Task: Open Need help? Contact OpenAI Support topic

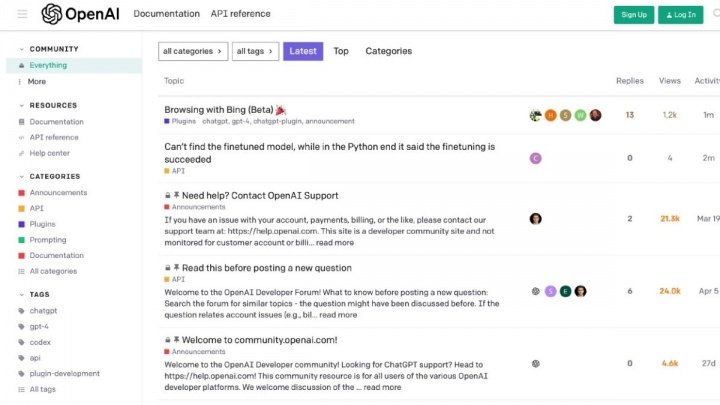Action: click(260, 196)
